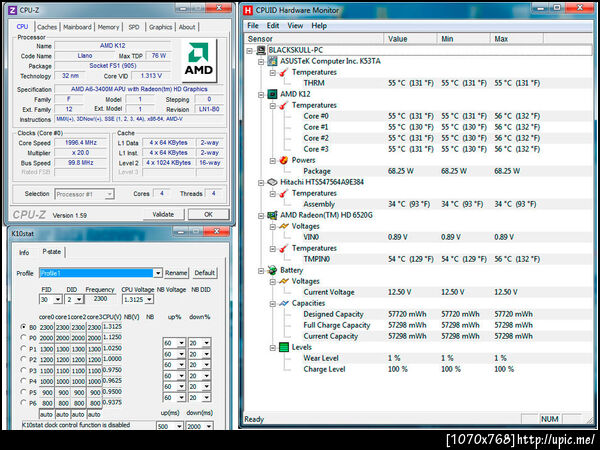This screenshot has width=600, height=450.
Task: Click the Sensor column header
Action: 314,39
